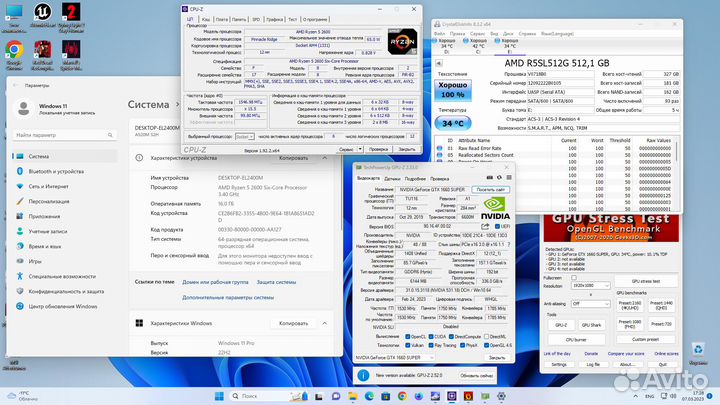Toggle the Ray Tracing checkbox in GPU-Z

click(x=431, y=345)
